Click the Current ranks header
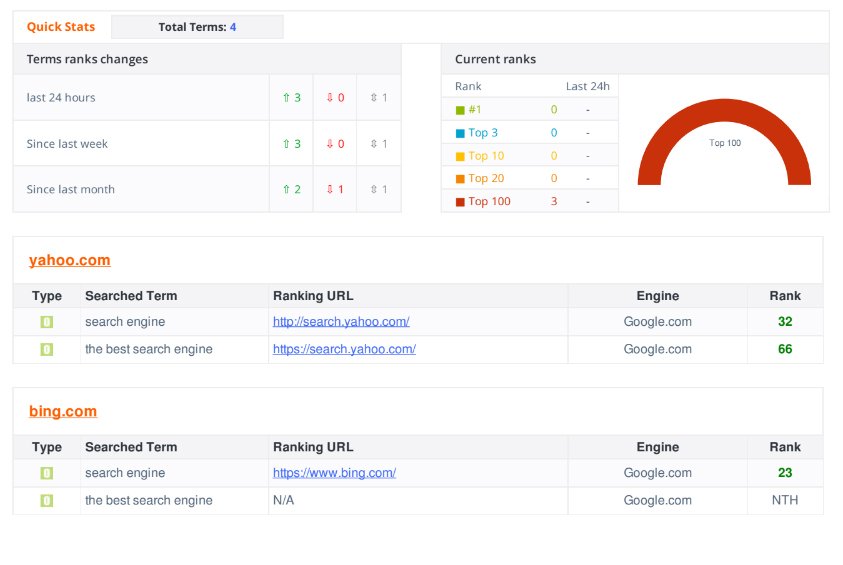Screen dimensions: 843x565 [495, 59]
